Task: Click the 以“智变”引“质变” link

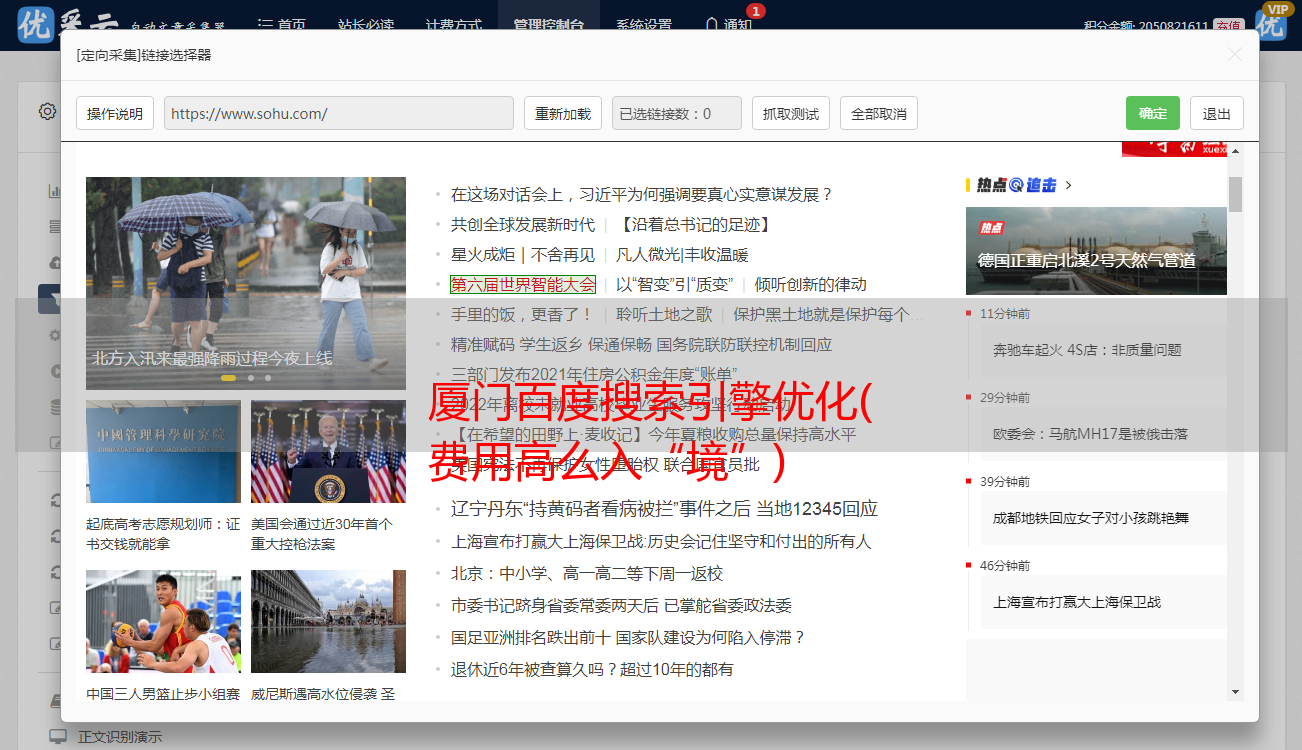Action: click(675, 284)
